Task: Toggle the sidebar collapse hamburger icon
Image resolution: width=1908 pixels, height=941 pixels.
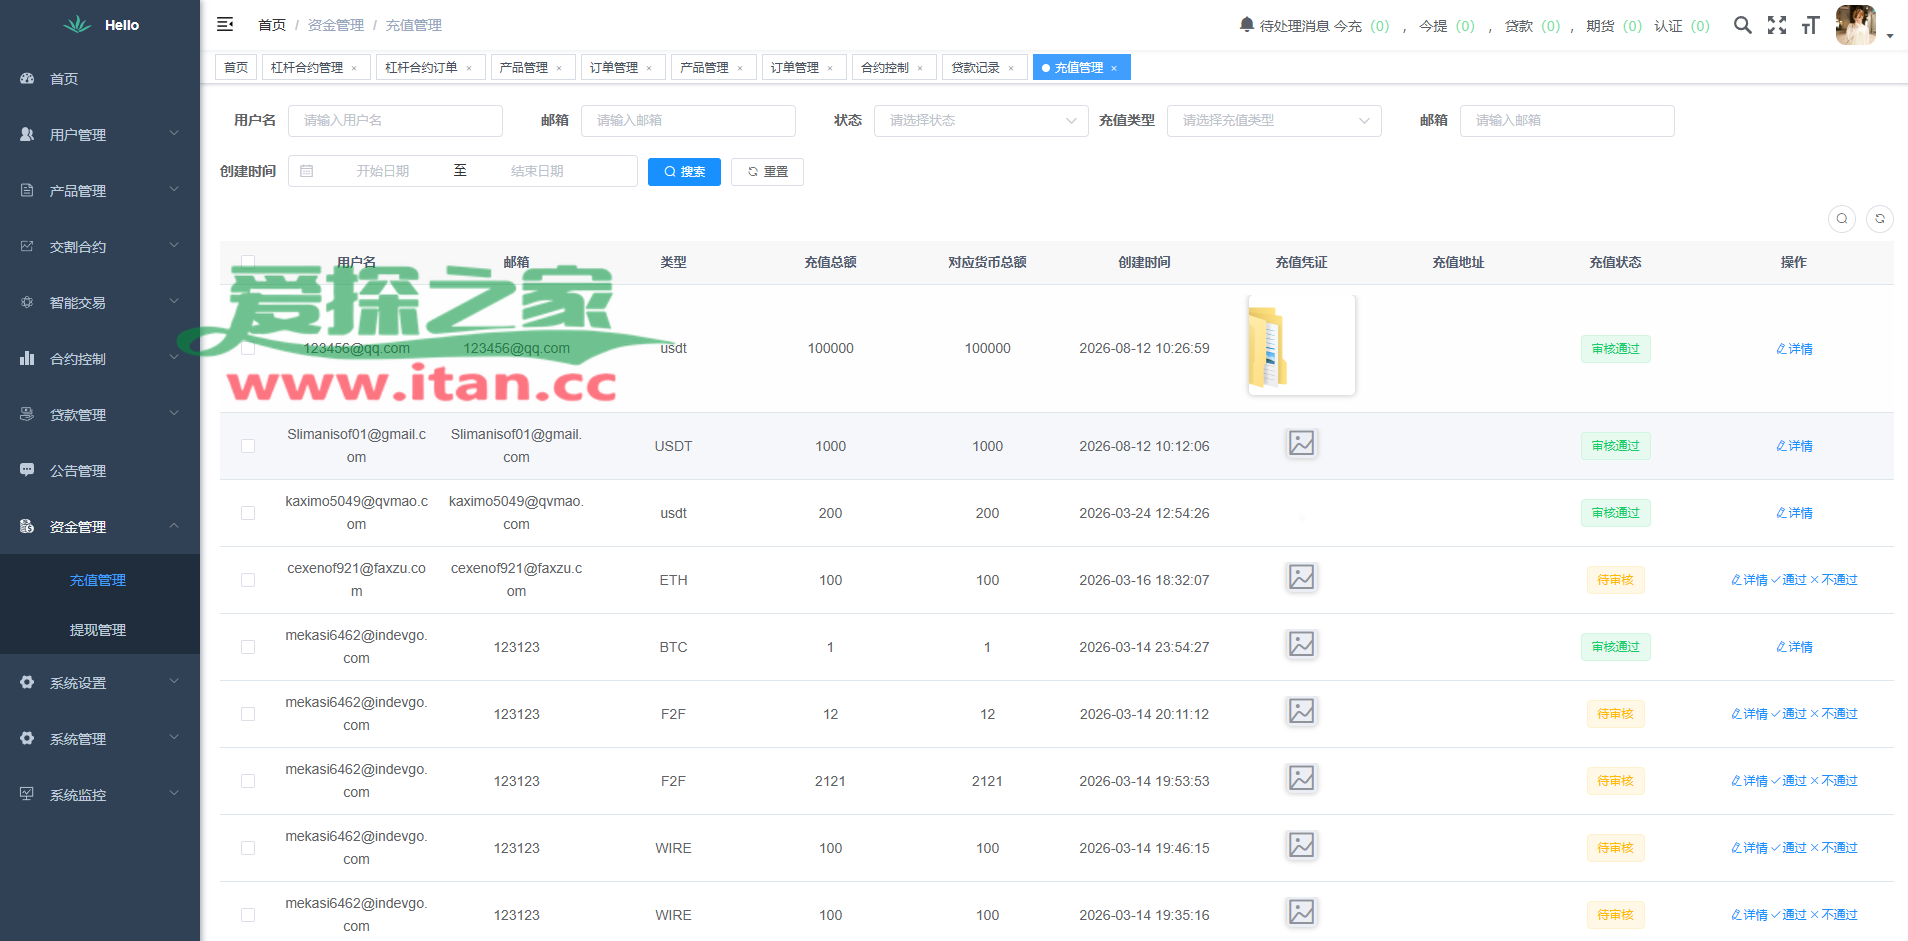Action: pos(225,24)
